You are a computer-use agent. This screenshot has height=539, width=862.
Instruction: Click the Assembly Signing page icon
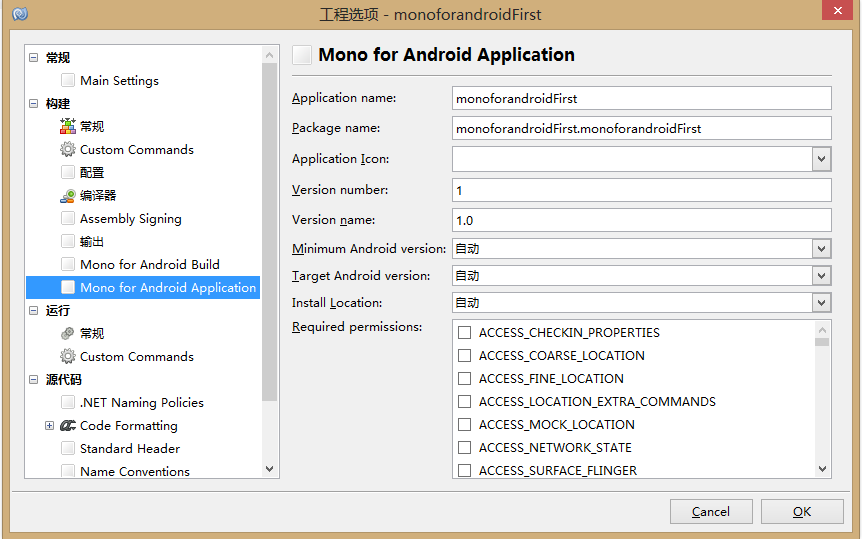coord(68,218)
